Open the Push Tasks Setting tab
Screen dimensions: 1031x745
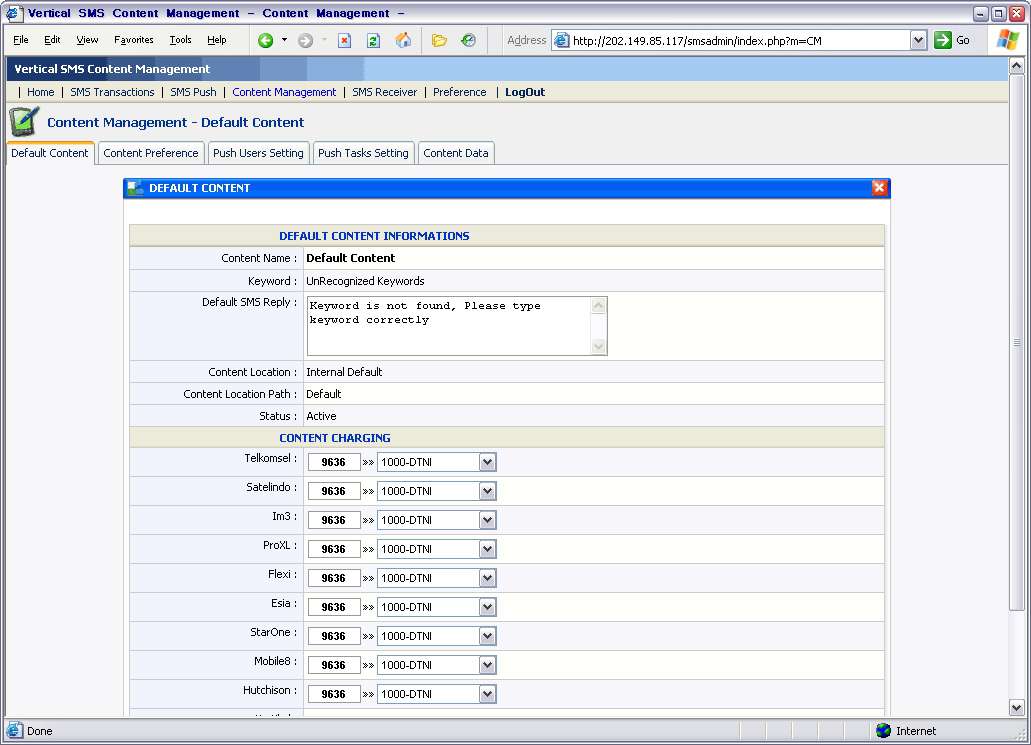[x=363, y=153]
